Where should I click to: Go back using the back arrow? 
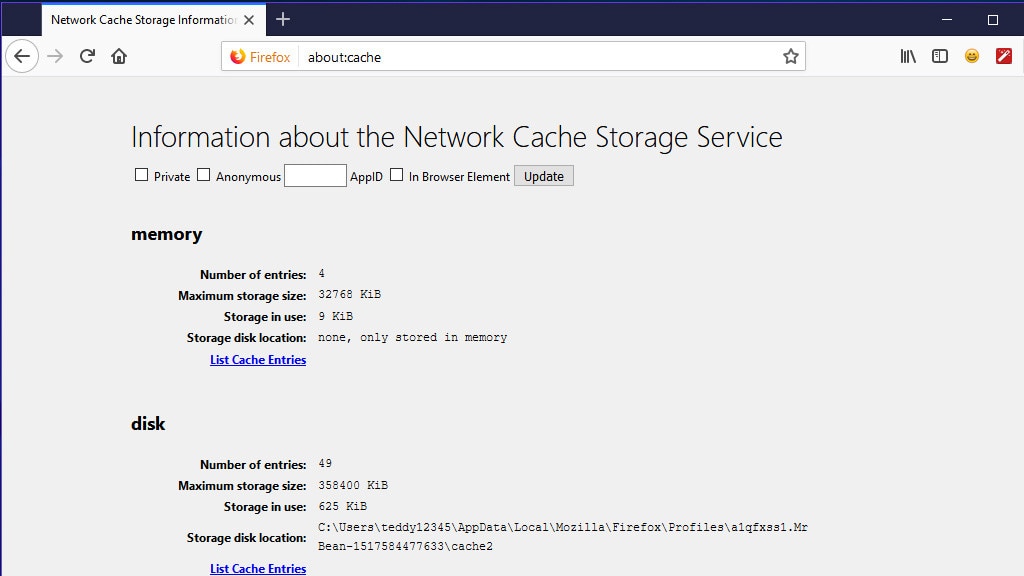pyautogui.click(x=22, y=56)
